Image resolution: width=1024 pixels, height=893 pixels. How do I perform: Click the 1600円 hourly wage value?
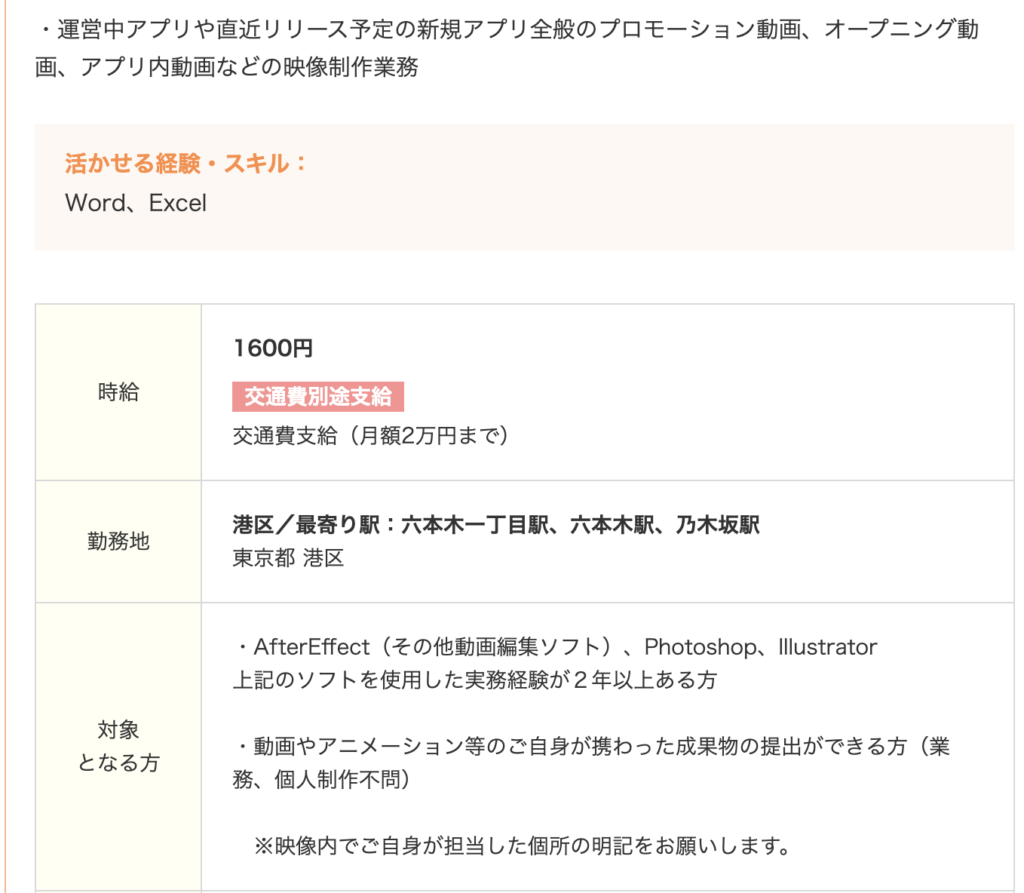coord(273,348)
